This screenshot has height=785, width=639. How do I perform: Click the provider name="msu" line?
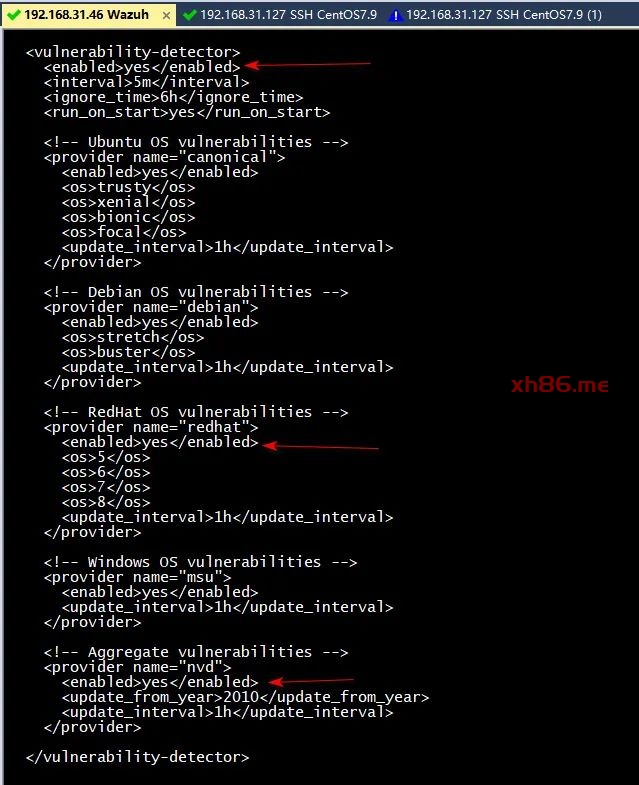click(137, 577)
